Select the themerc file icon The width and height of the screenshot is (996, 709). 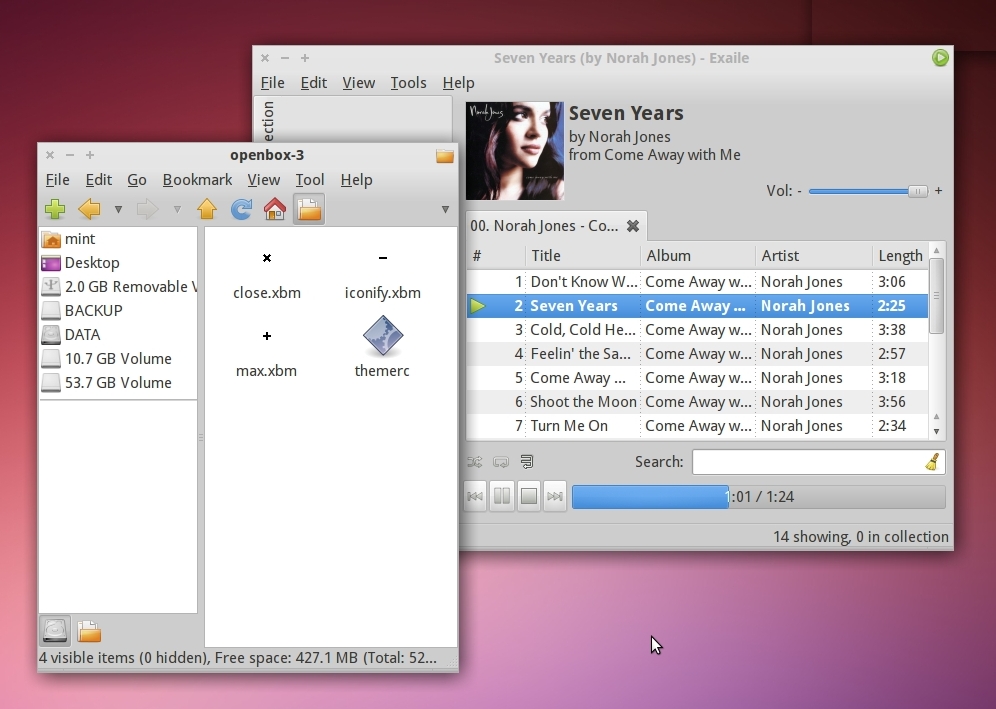click(382, 337)
